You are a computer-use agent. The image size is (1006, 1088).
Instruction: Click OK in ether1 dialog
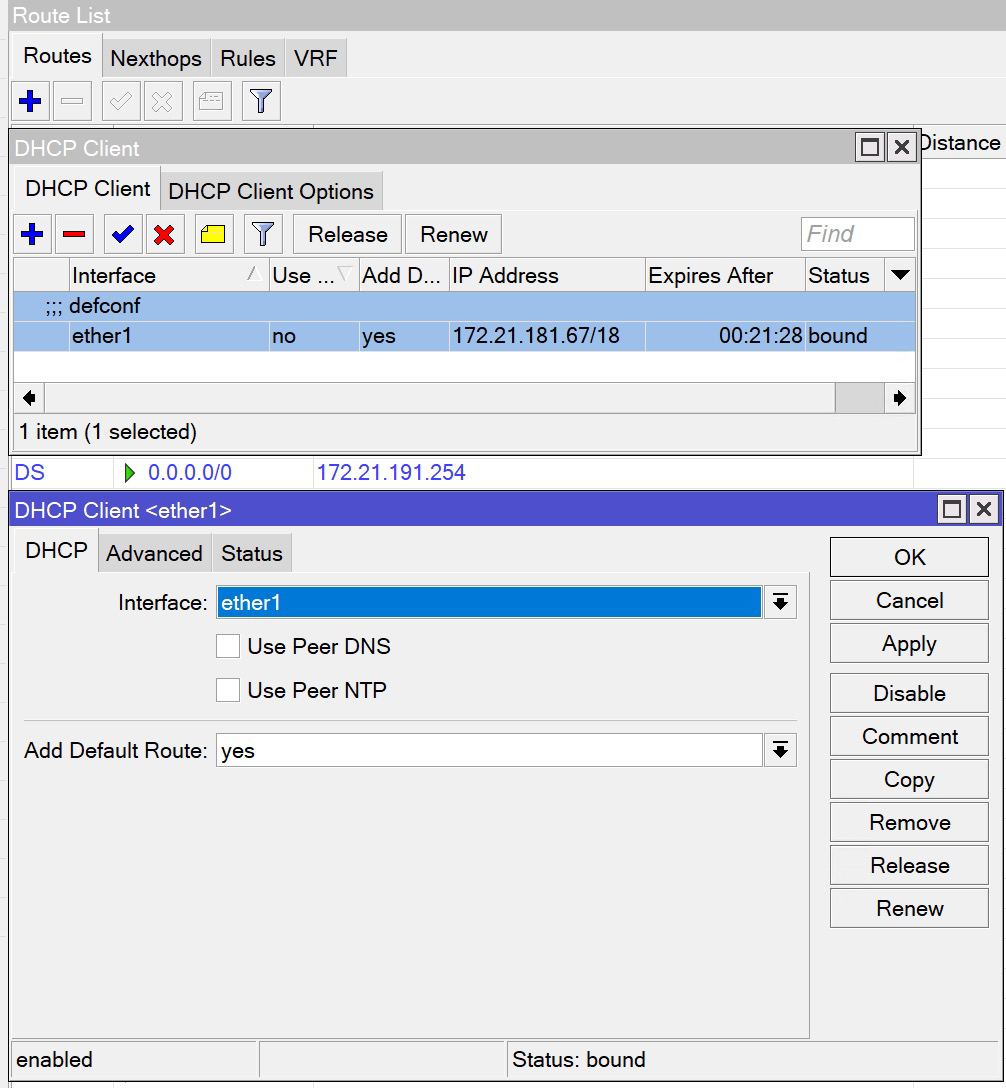tap(909, 557)
